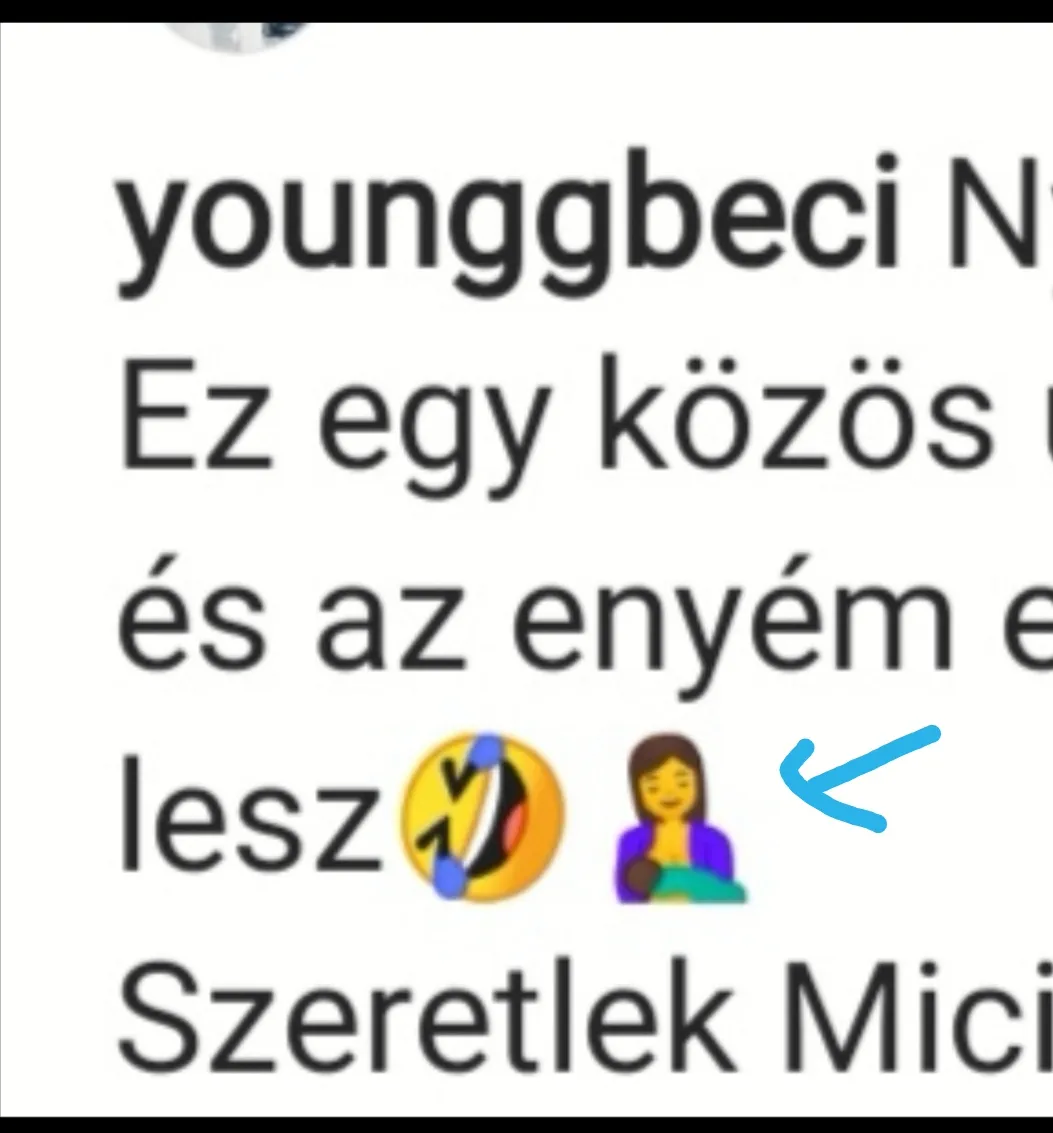Click the cut-off letter after "közös"
1053x1133 pixels.
point(1048,423)
